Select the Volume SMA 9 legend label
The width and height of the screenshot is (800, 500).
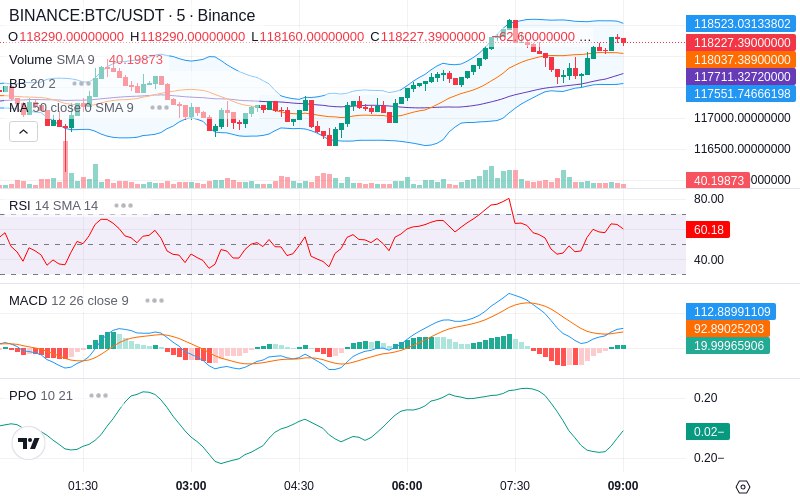[52, 60]
